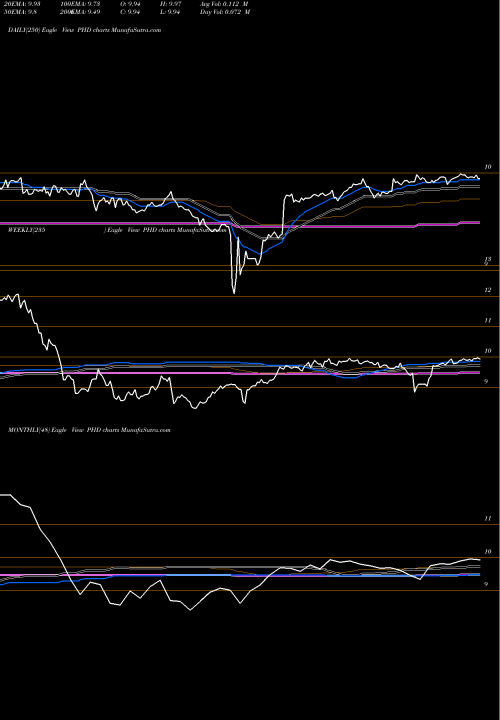This screenshot has height=720, width=500.
Task: Click the DAILY(250) Eagle View chart title
Action: coord(84,30)
